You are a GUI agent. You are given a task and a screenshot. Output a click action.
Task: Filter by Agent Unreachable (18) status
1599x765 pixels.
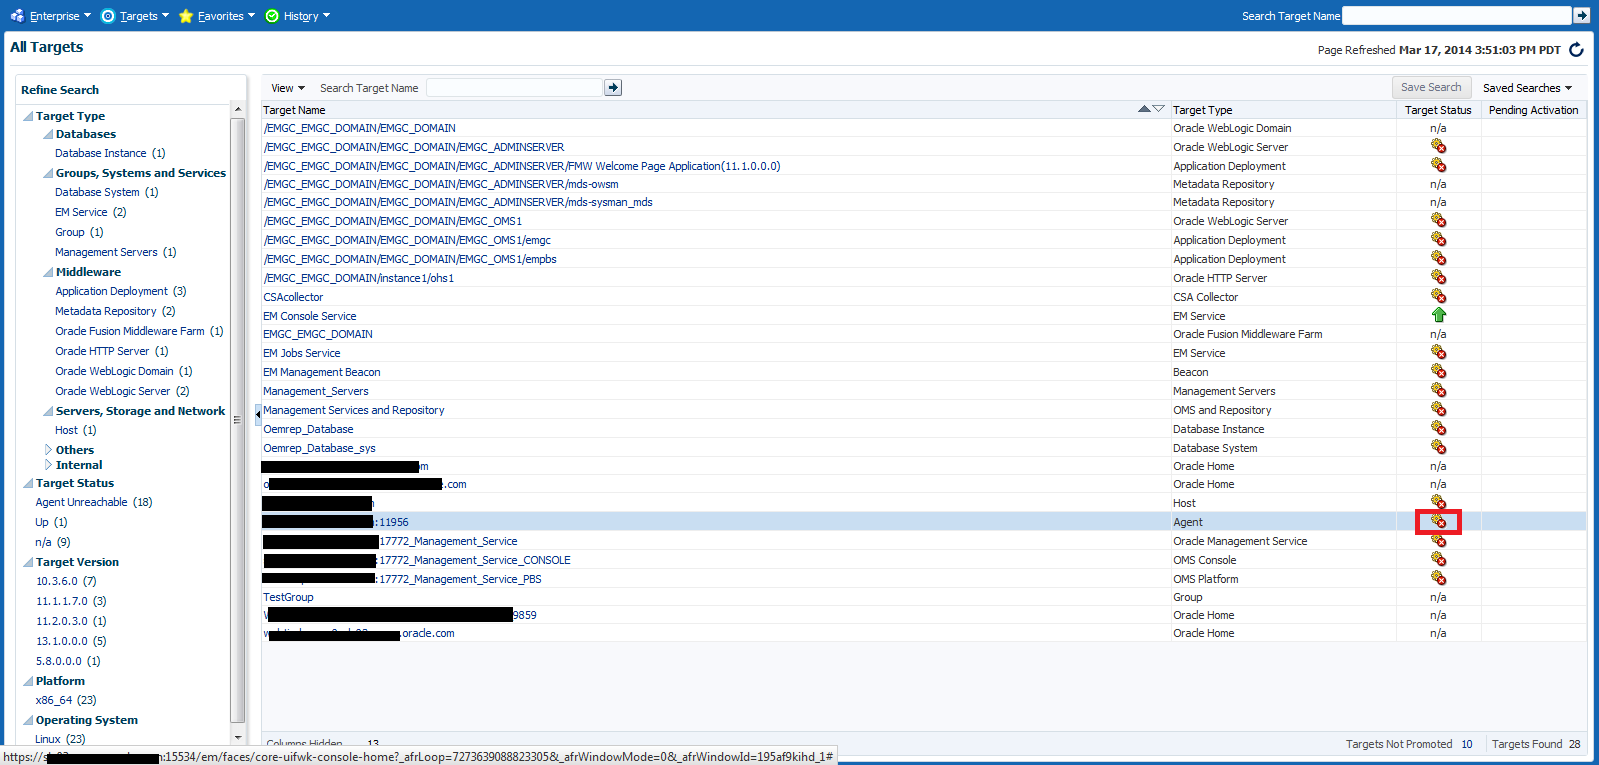click(x=94, y=502)
